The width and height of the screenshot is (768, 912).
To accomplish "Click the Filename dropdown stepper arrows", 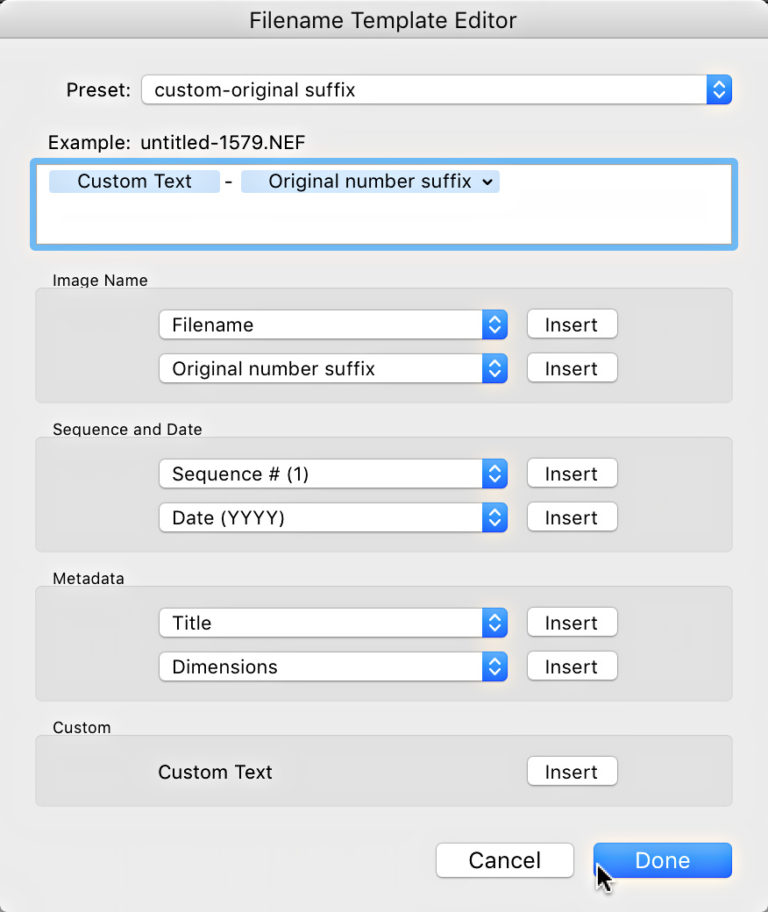I will click(495, 324).
